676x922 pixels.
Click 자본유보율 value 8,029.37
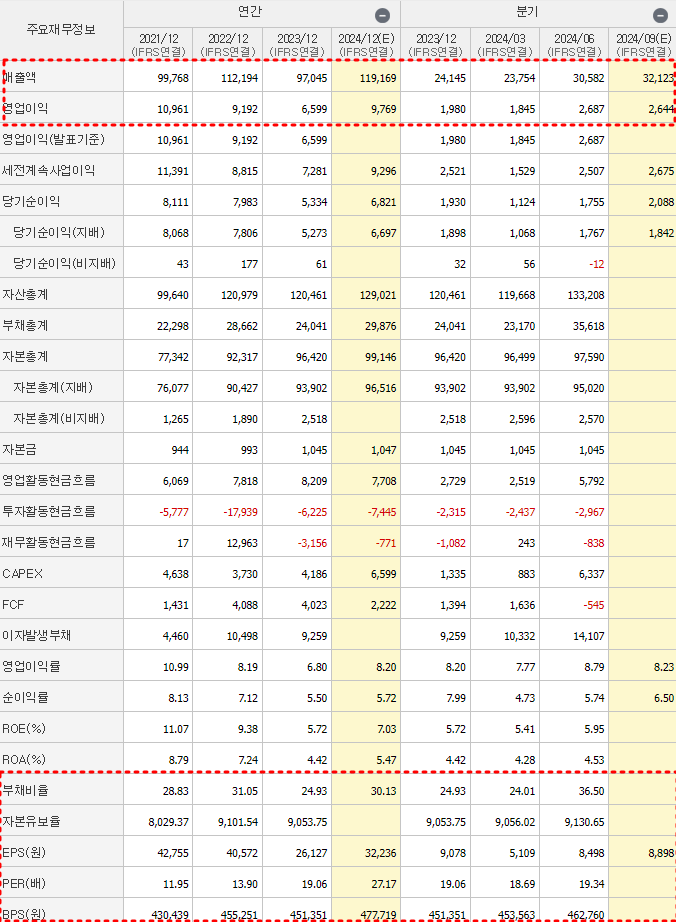click(168, 823)
